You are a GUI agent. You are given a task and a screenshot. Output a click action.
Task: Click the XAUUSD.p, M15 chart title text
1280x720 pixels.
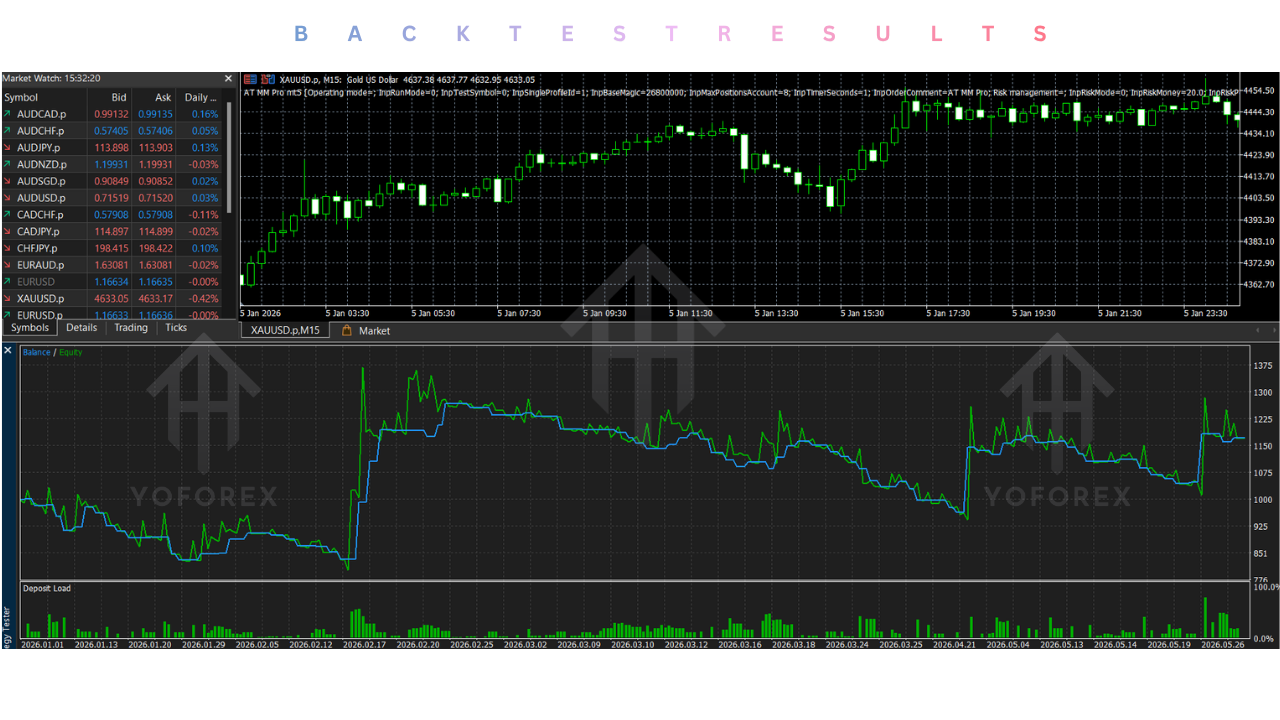click(x=310, y=79)
